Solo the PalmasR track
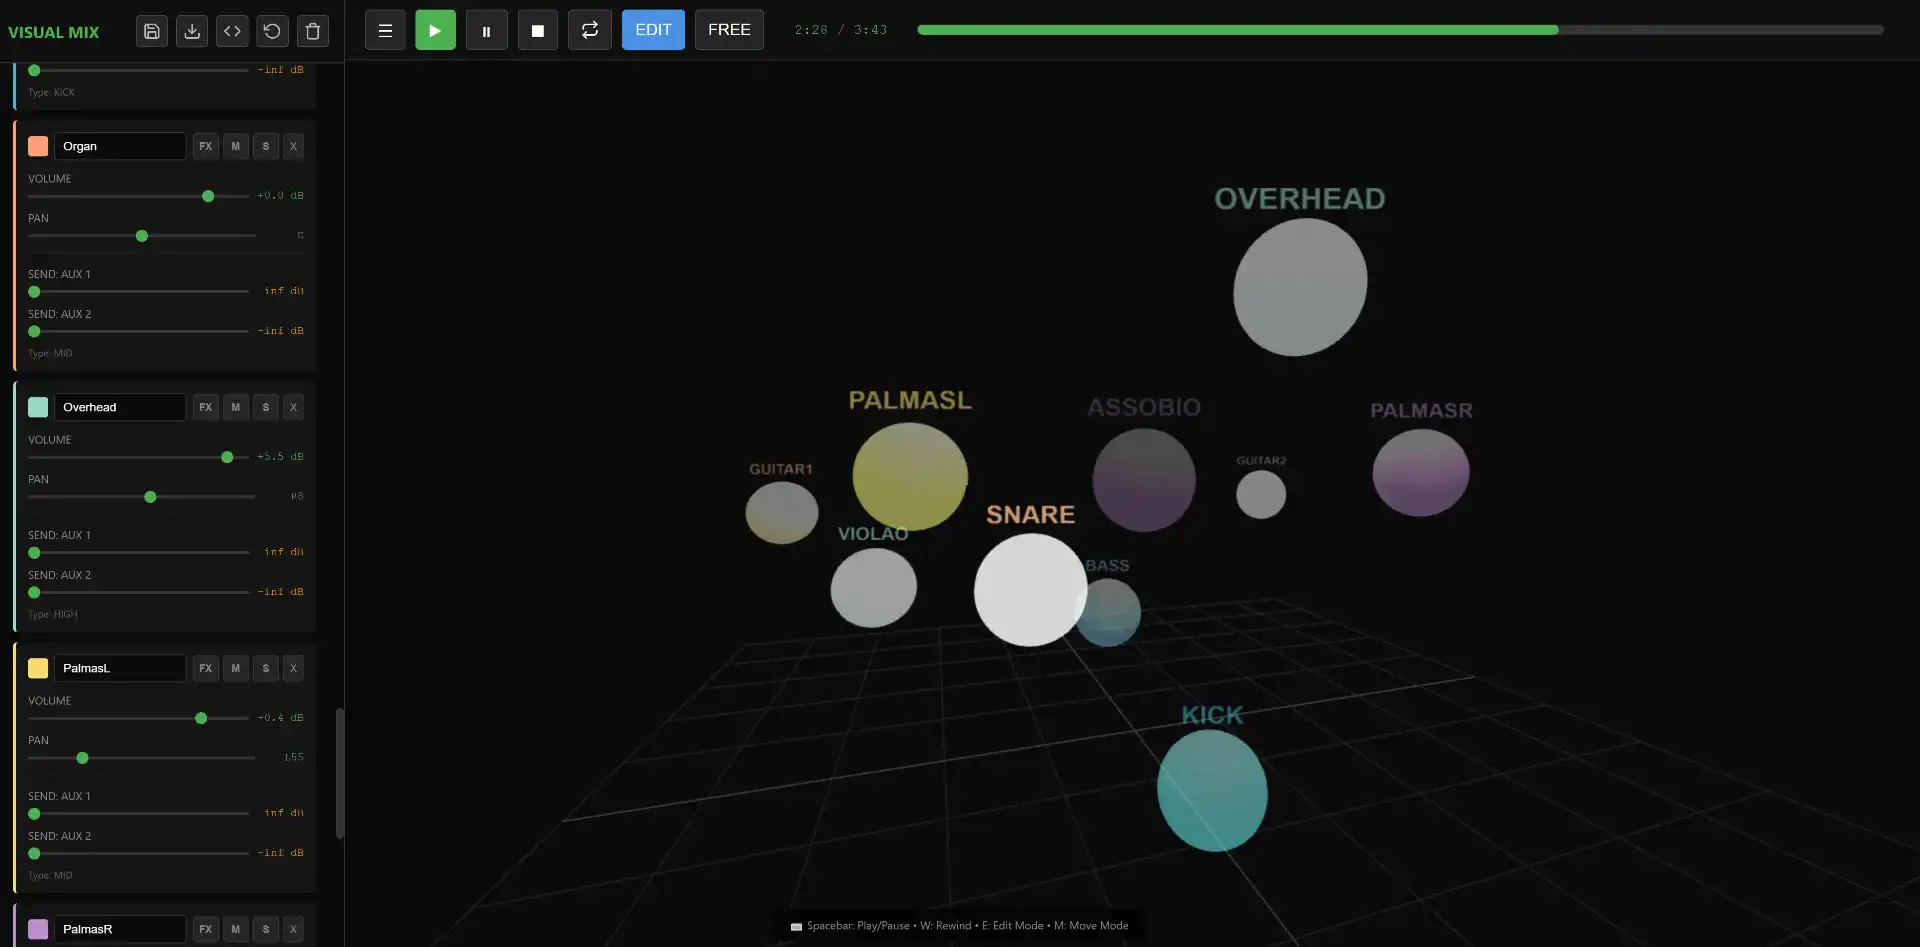The image size is (1920, 947). (x=265, y=929)
